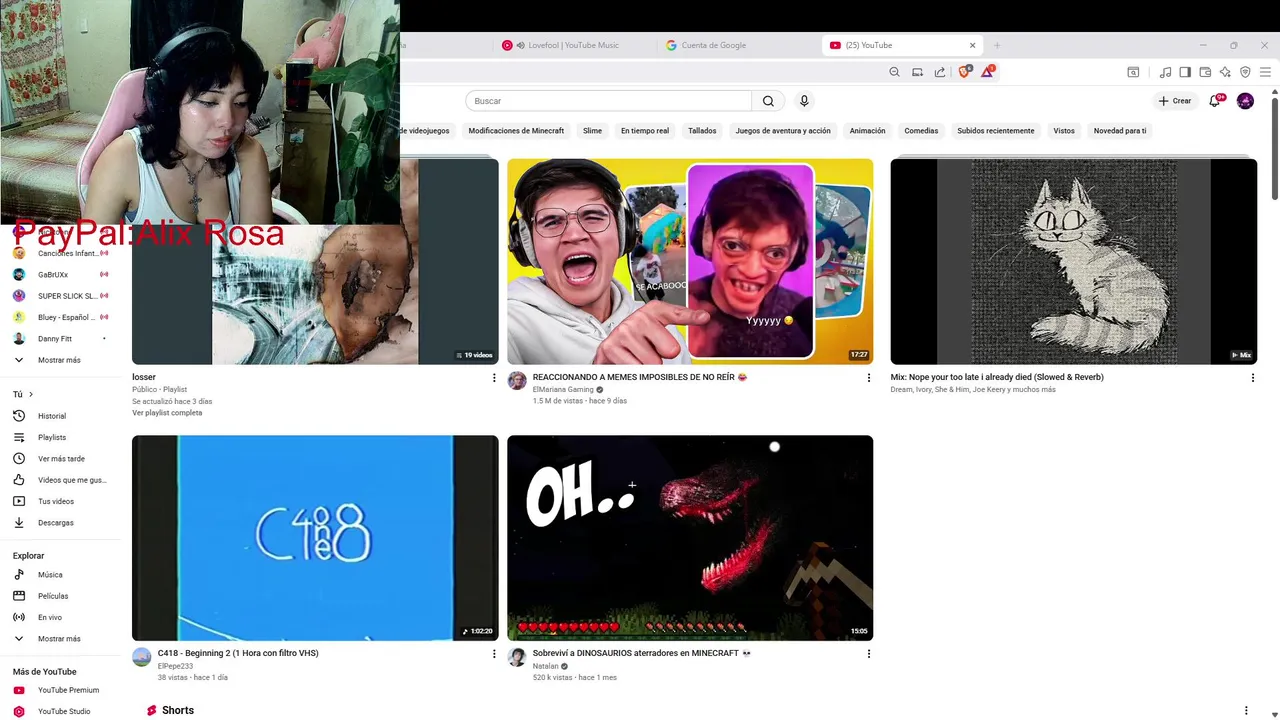This screenshot has height=720, width=1280.
Task: Click the tab search icon in toolbar
Action: (x=1133, y=72)
